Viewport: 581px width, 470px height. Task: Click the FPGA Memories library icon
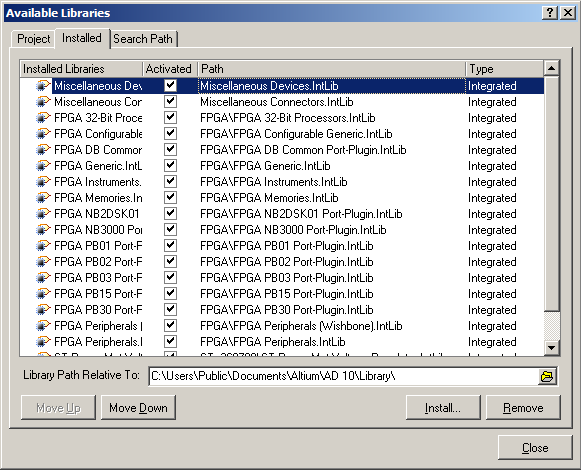[43, 198]
